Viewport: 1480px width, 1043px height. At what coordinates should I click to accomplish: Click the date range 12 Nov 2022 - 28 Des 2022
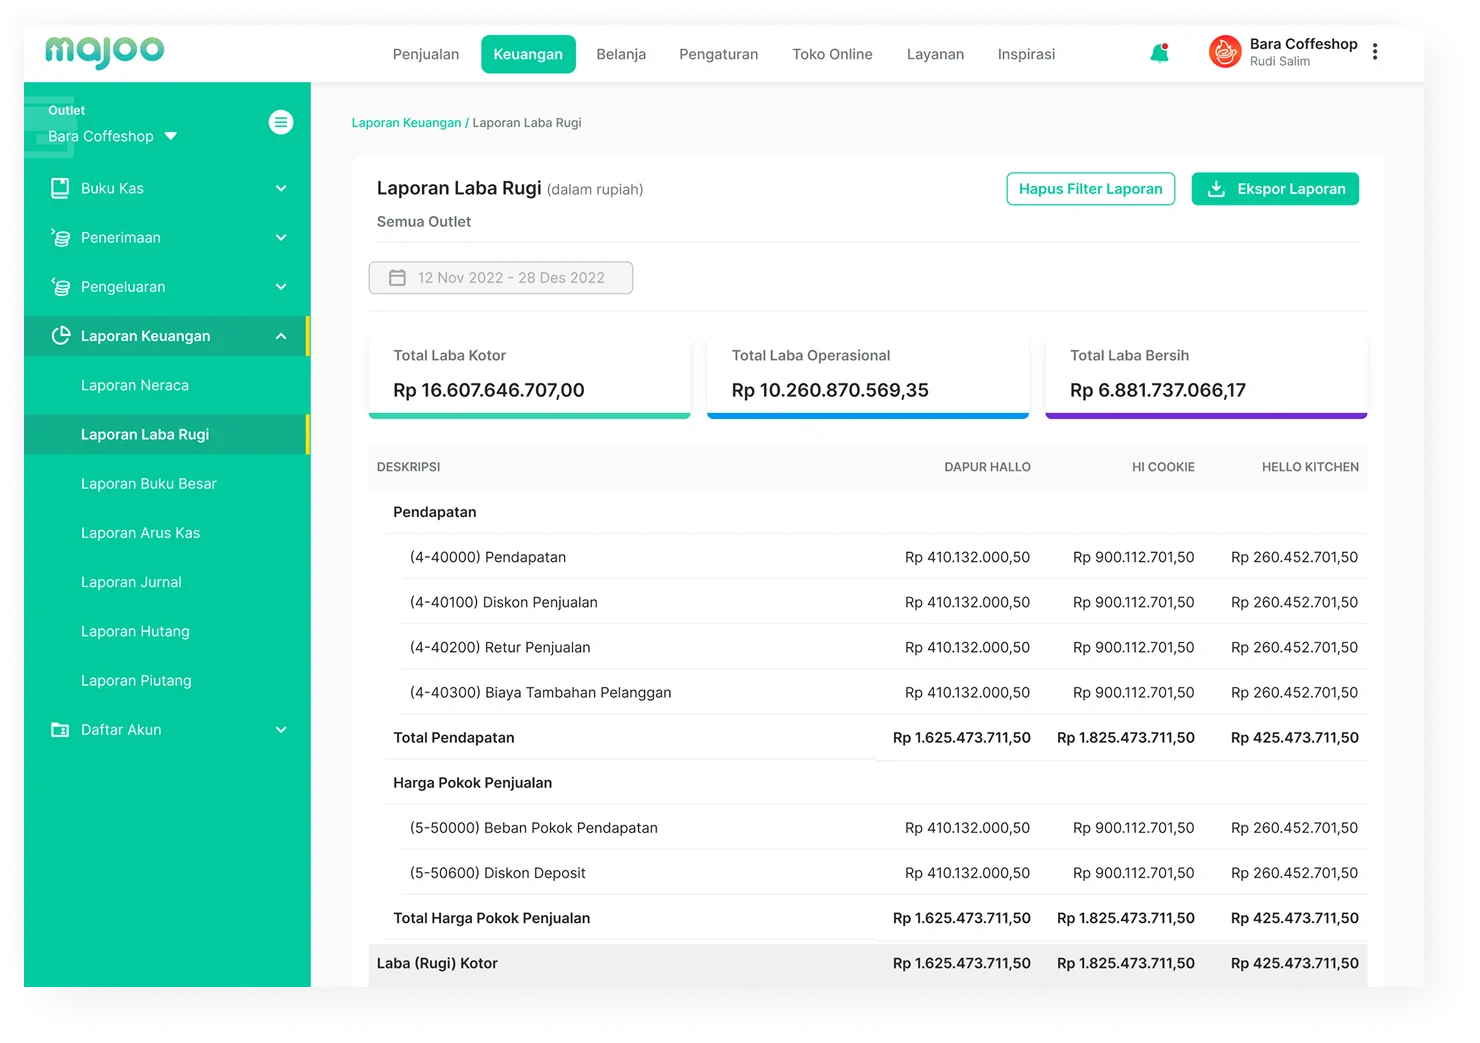pos(501,278)
